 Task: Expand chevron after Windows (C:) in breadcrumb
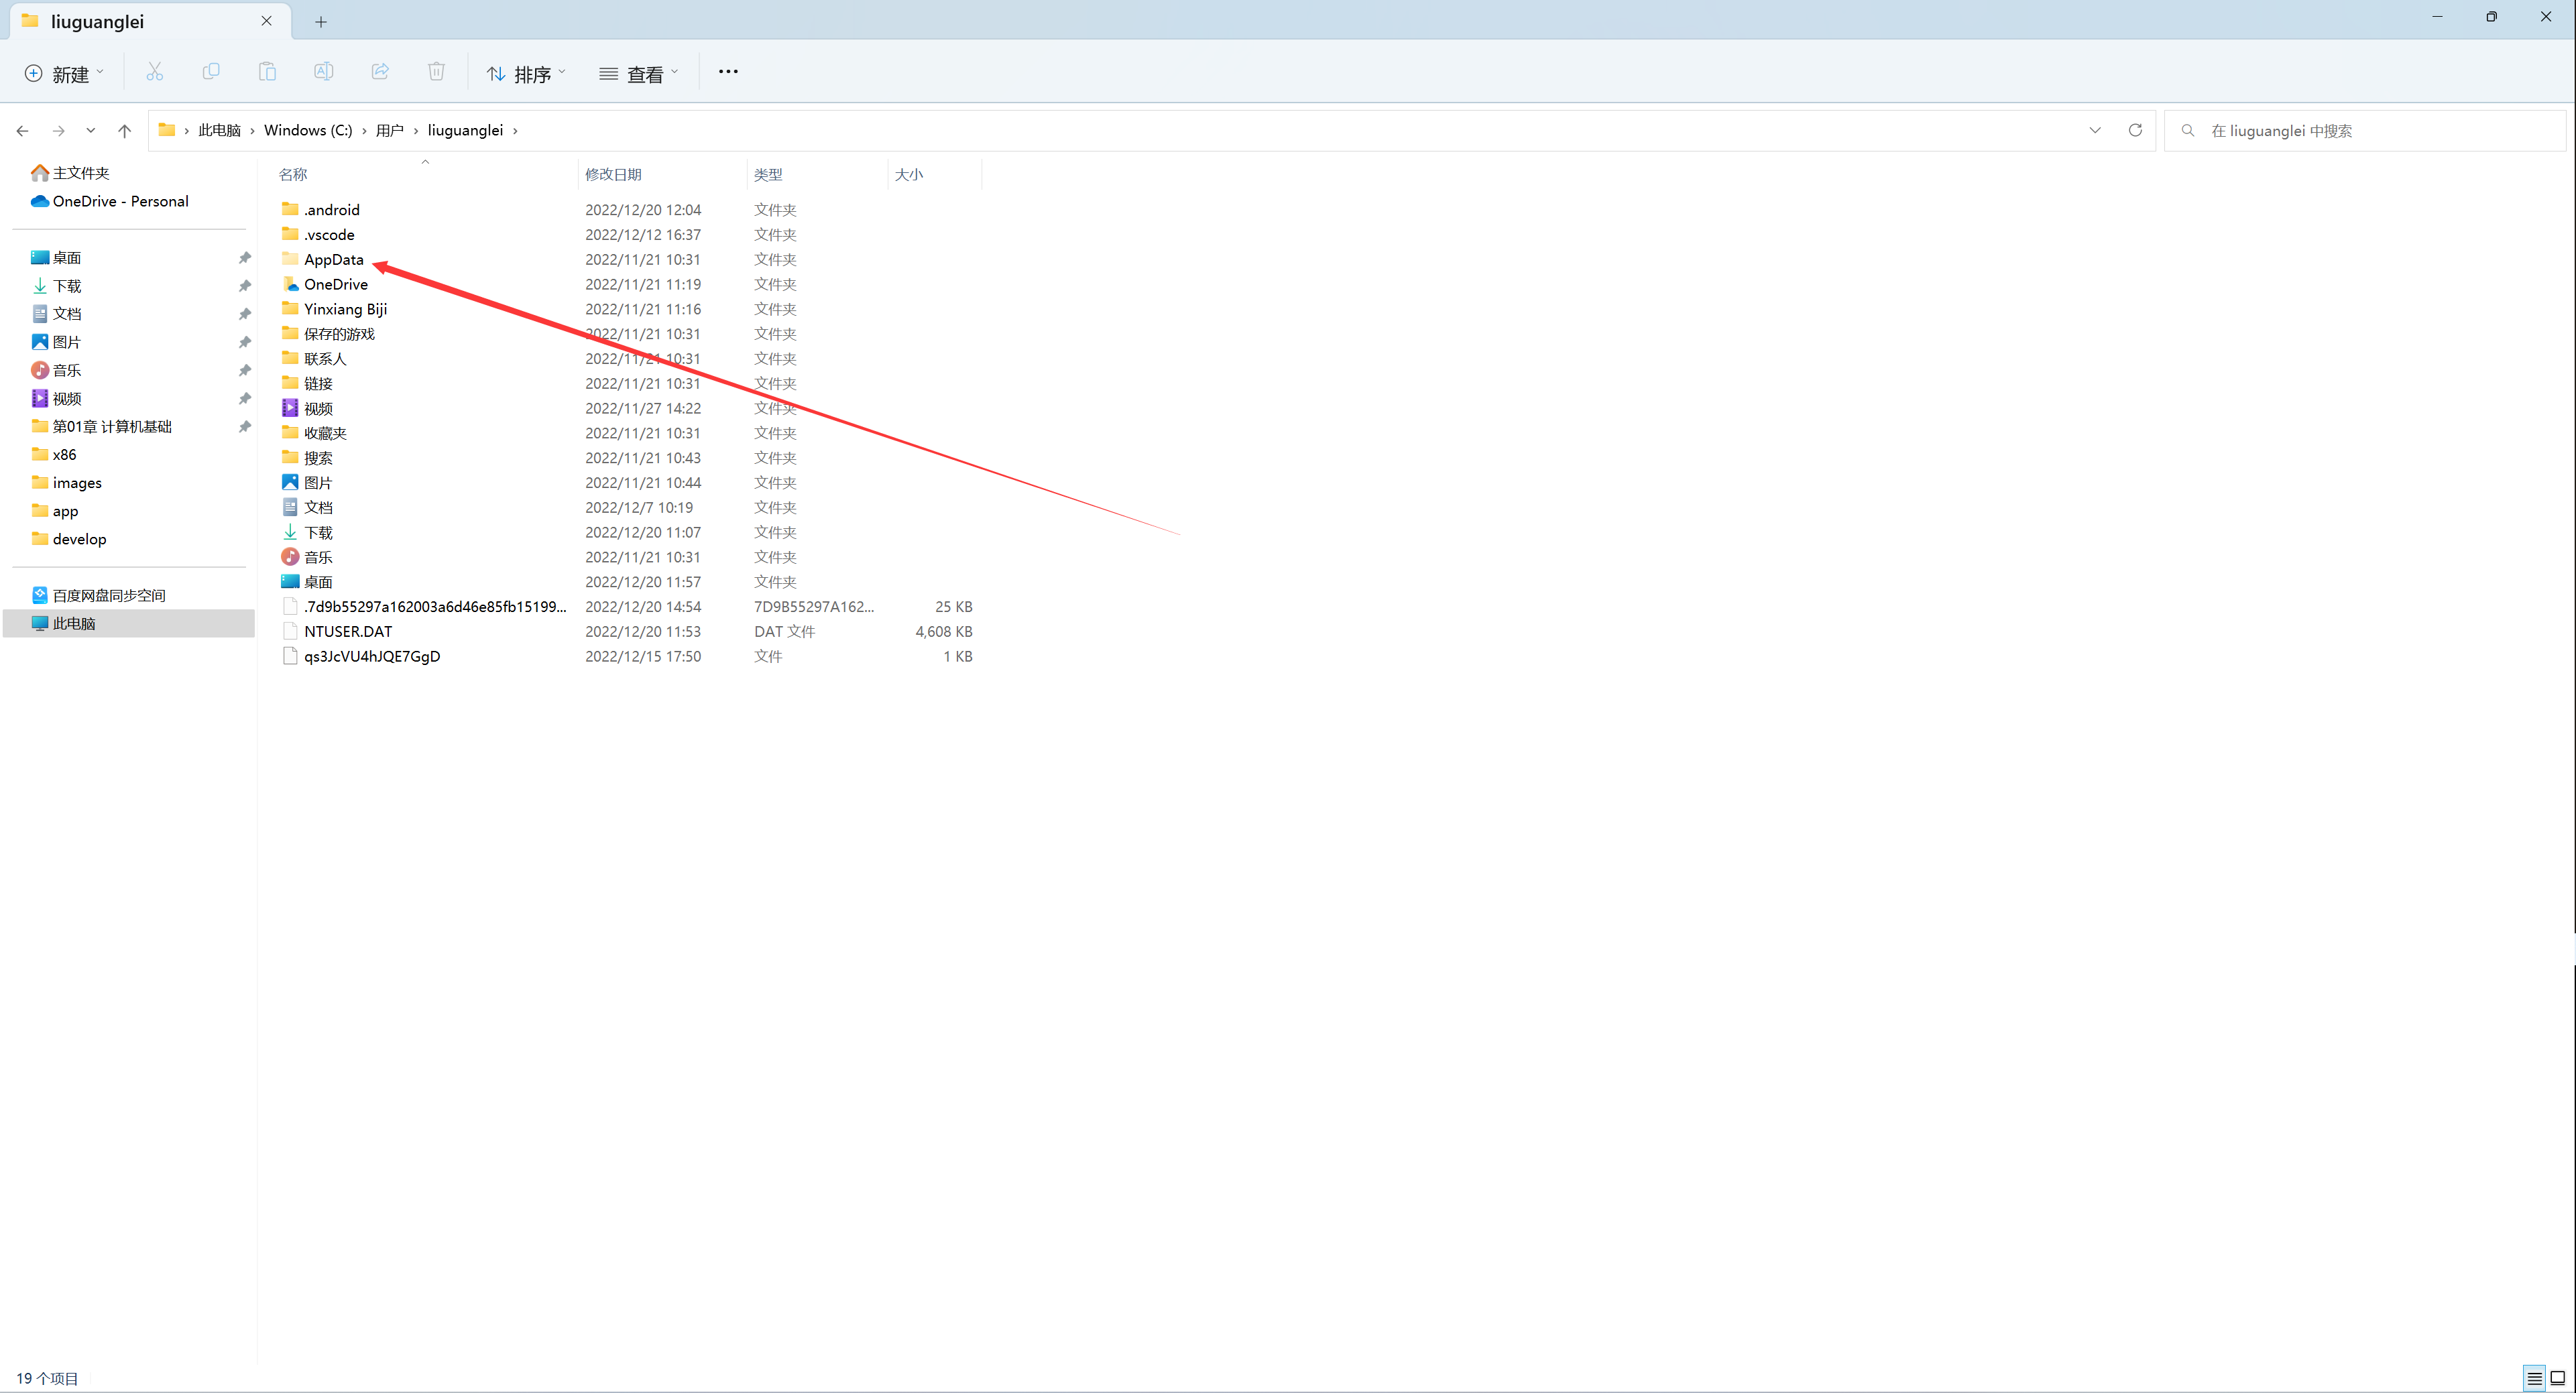pos(364,131)
